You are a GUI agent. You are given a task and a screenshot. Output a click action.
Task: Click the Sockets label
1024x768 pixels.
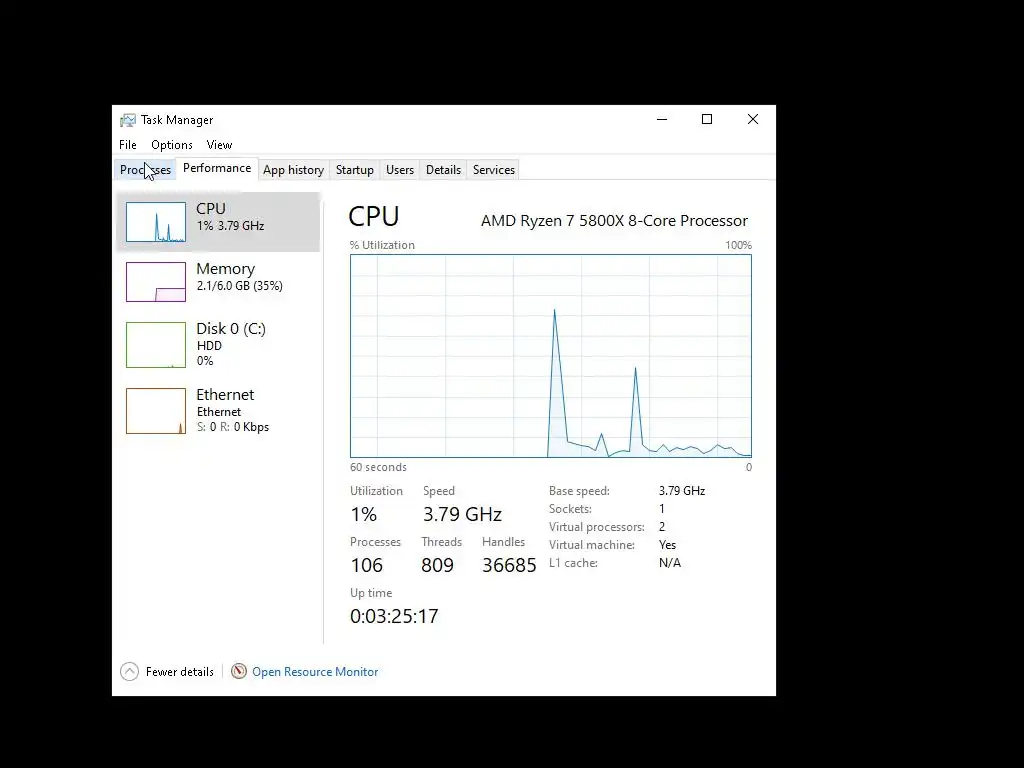(x=570, y=509)
